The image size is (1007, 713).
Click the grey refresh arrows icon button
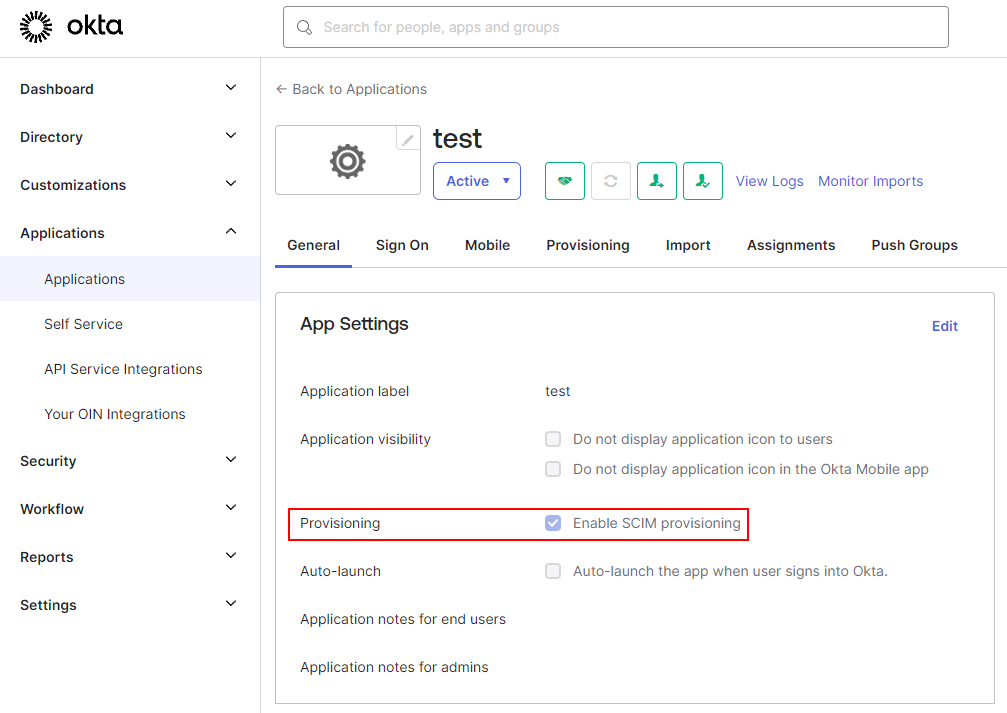[x=611, y=181]
